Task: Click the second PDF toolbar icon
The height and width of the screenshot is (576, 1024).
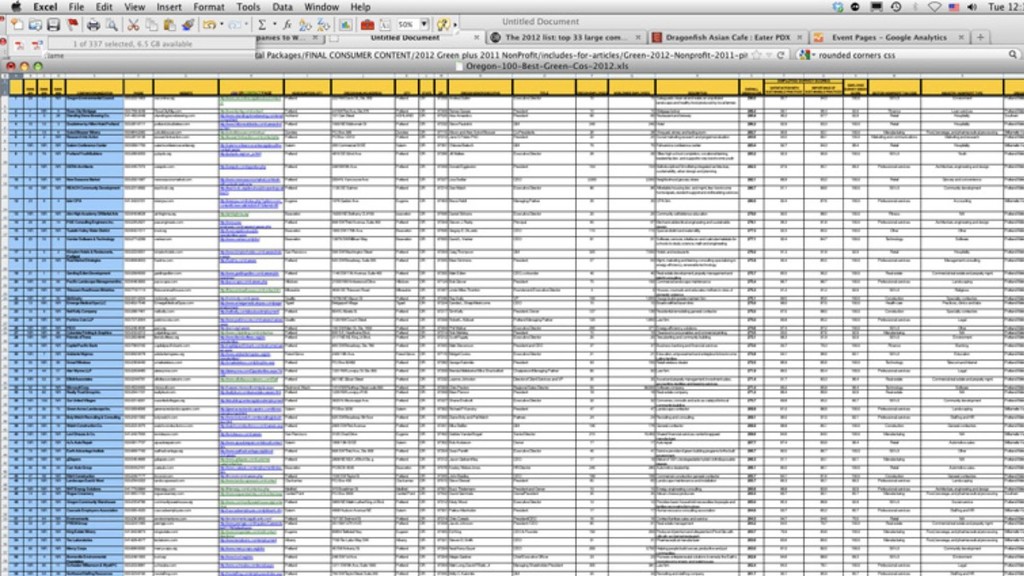Action: [x=37, y=44]
